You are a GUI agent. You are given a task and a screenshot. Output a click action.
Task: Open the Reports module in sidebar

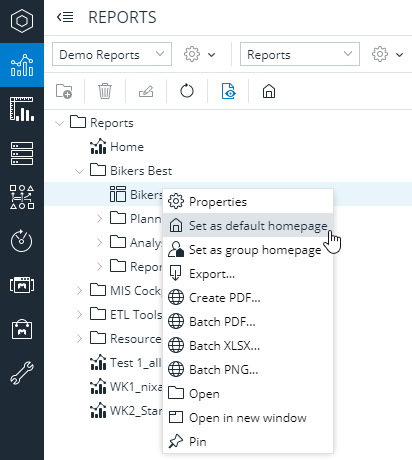[22, 65]
